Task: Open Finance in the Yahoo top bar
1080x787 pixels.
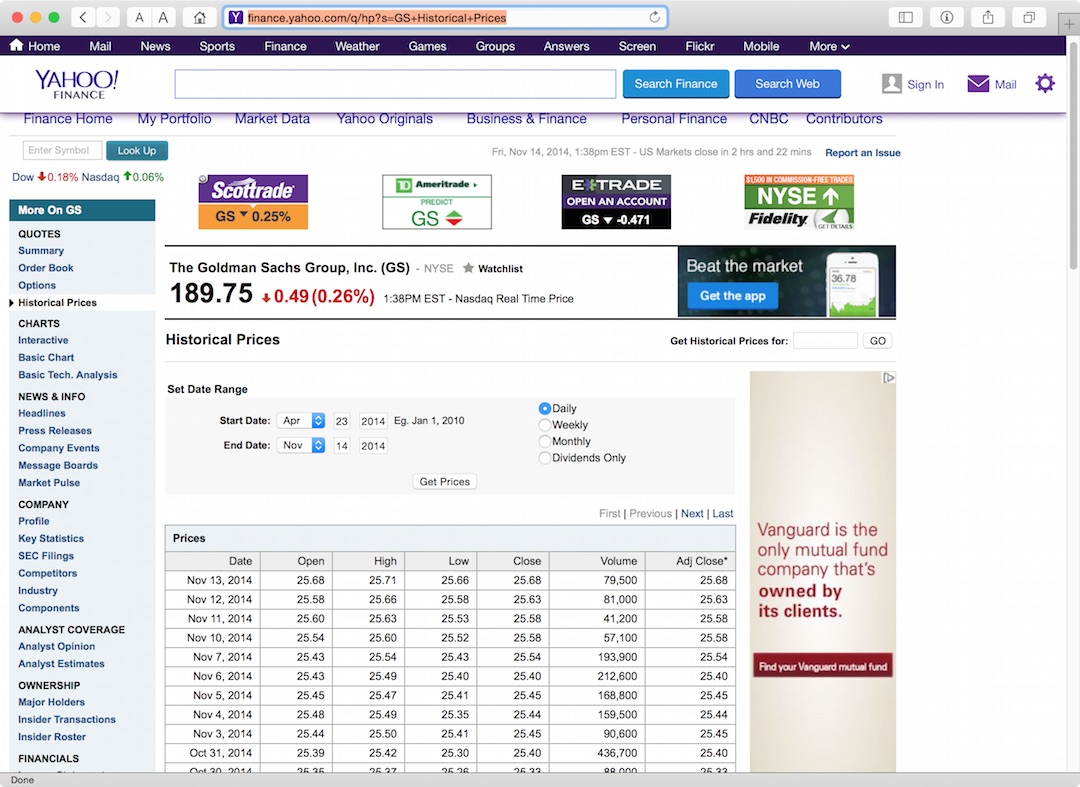Action: tap(285, 46)
